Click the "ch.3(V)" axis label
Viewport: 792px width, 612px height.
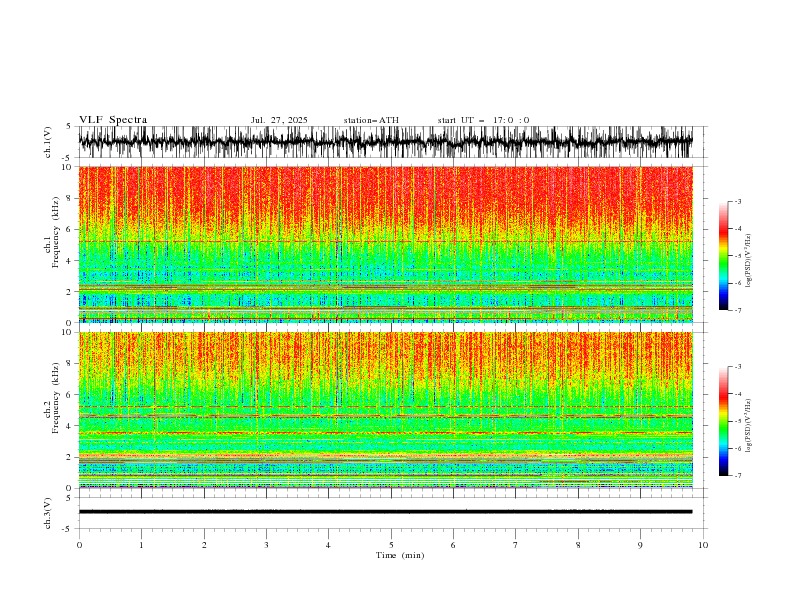48,513
